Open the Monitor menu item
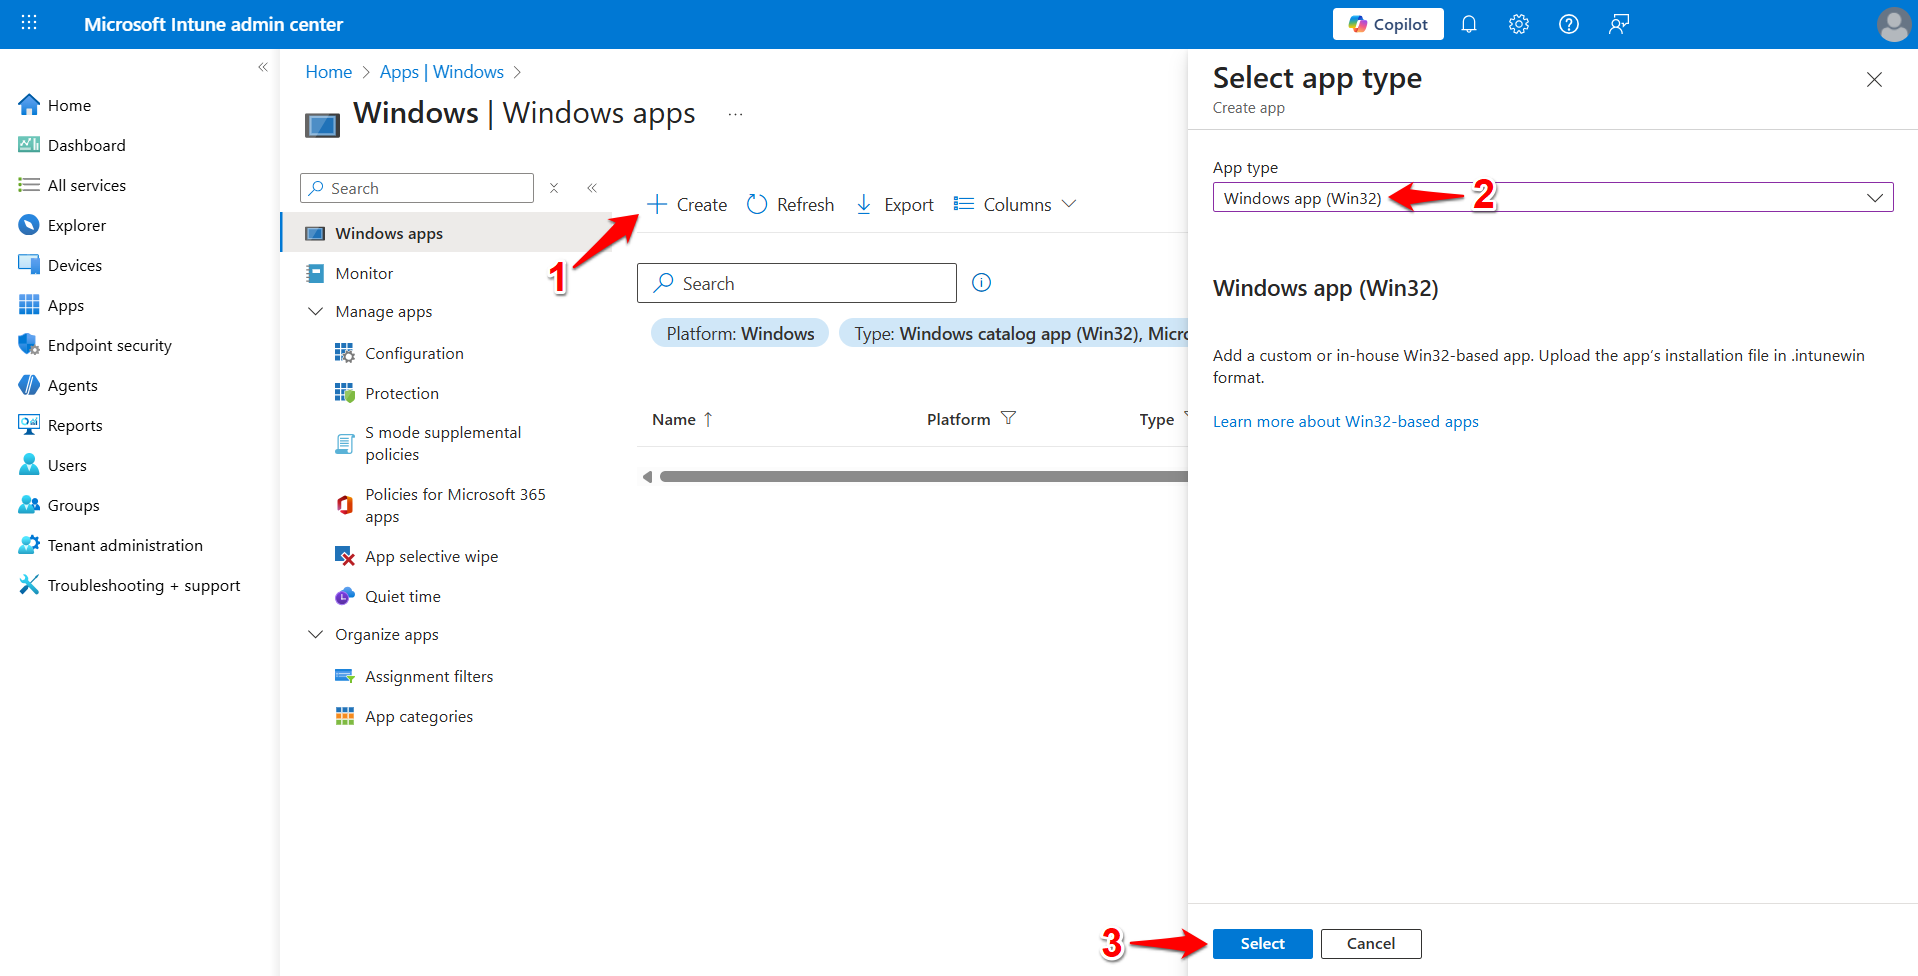The height and width of the screenshot is (976, 1918). (x=364, y=273)
